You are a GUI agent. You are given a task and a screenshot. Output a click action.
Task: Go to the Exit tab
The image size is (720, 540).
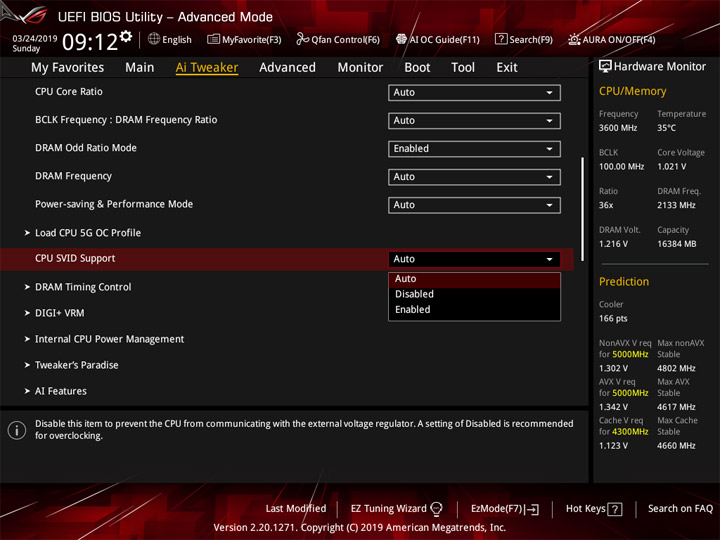[507, 68]
